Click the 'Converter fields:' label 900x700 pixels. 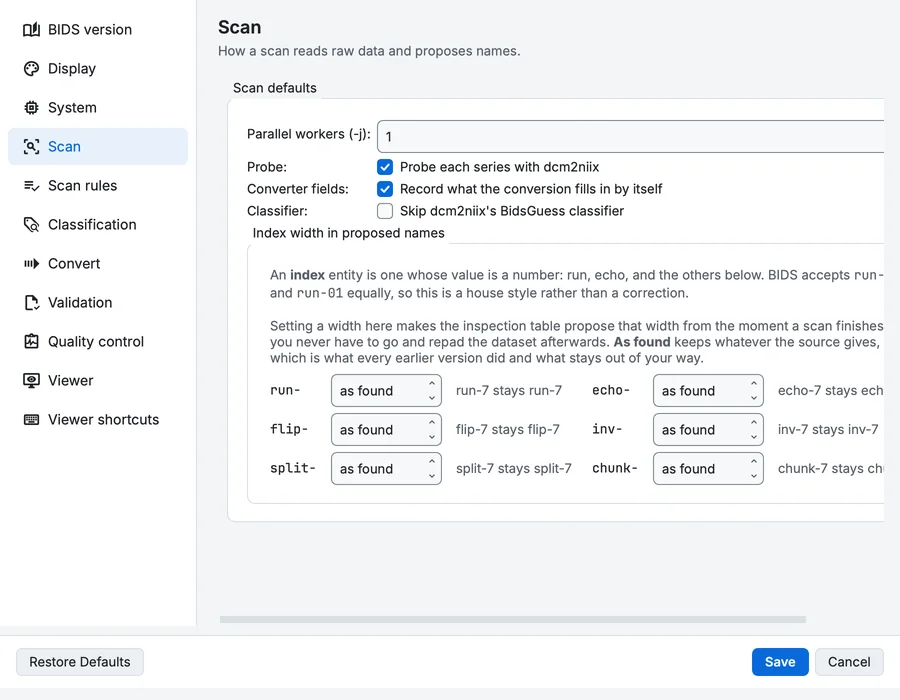(x=298, y=189)
